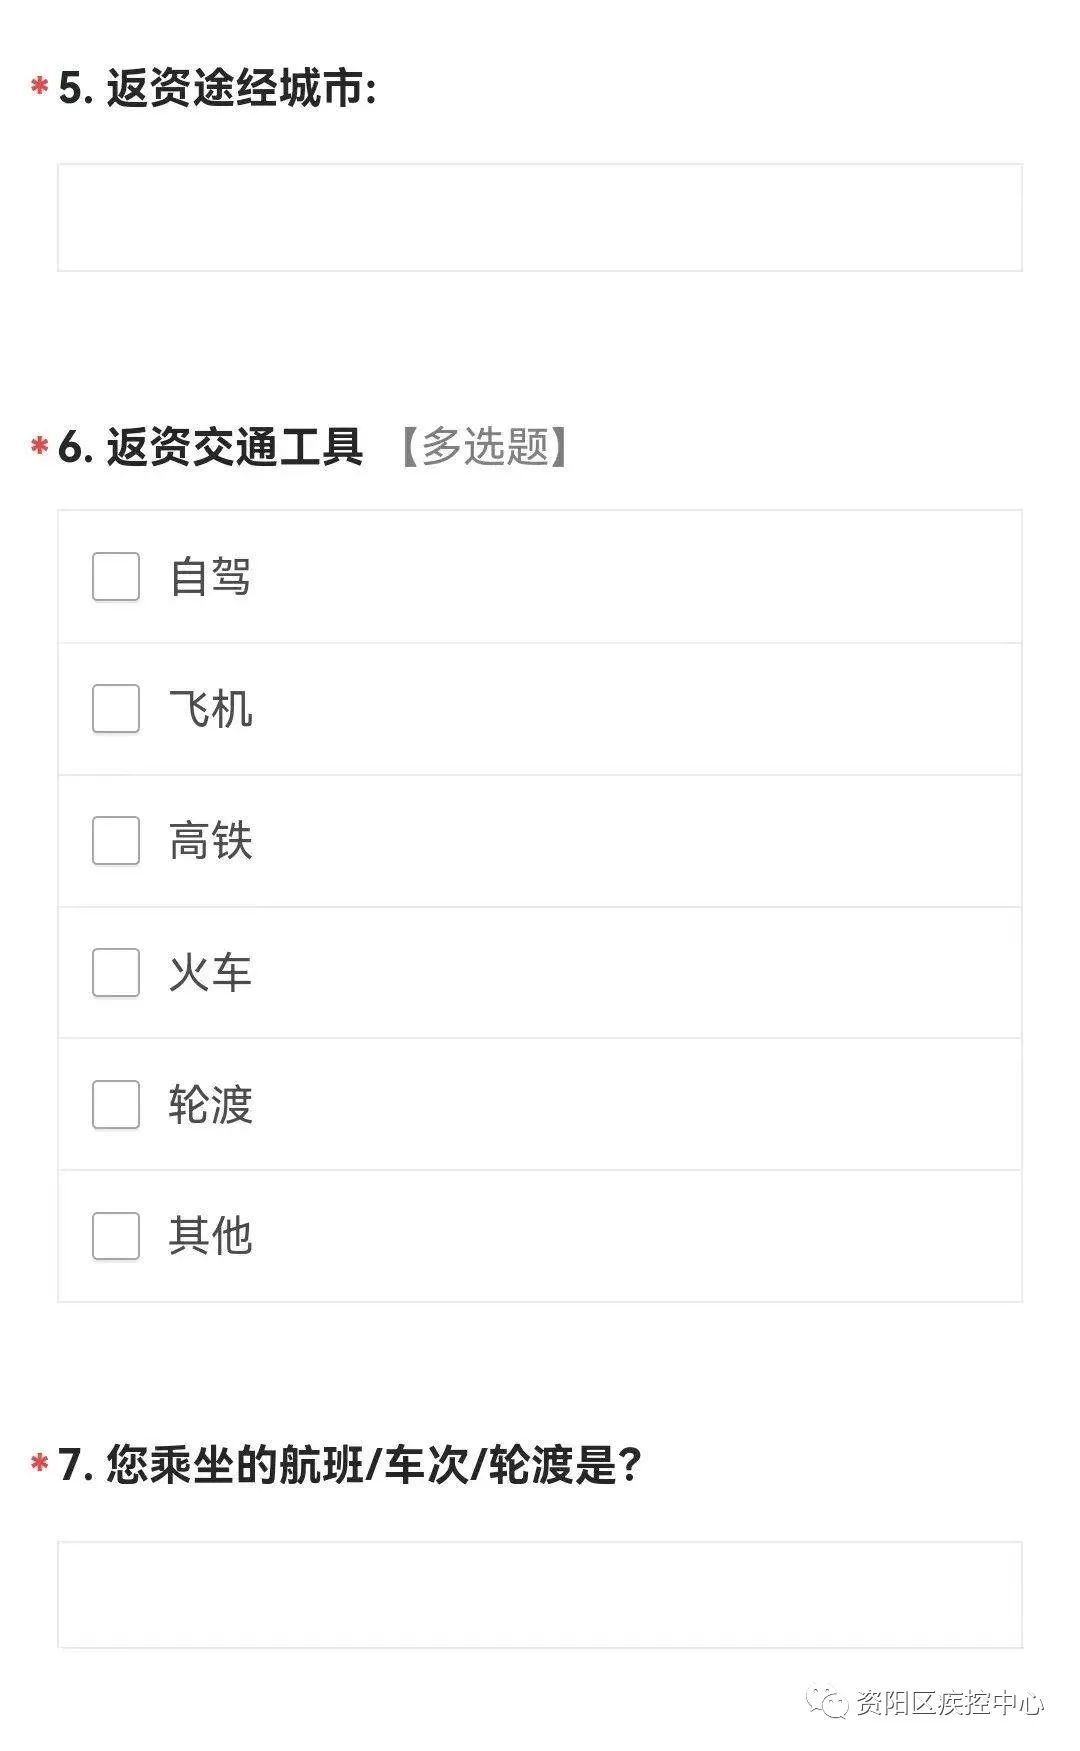
Task: Click the 飞机 option label text
Action: pyautogui.click(x=210, y=709)
